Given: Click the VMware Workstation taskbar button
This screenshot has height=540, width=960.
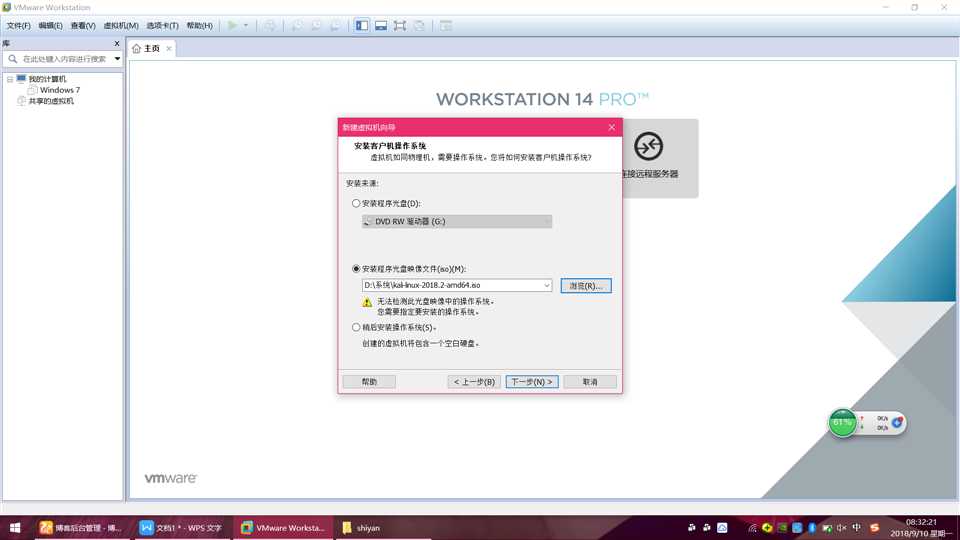Looking at the screenshot, I should pyautogui.click(x=283, y=528).
